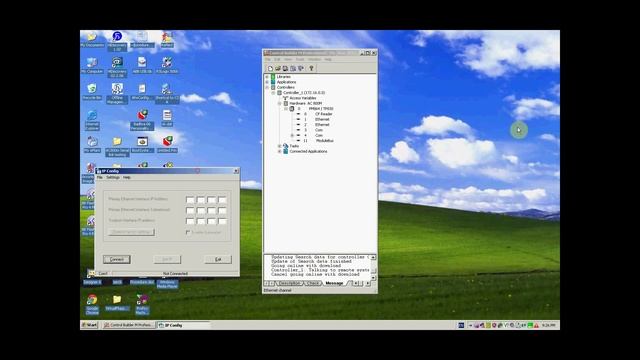Open the Recycle Bin desktop icon
The height and width of the screenshot is (360, 640).
coord(92,92)
